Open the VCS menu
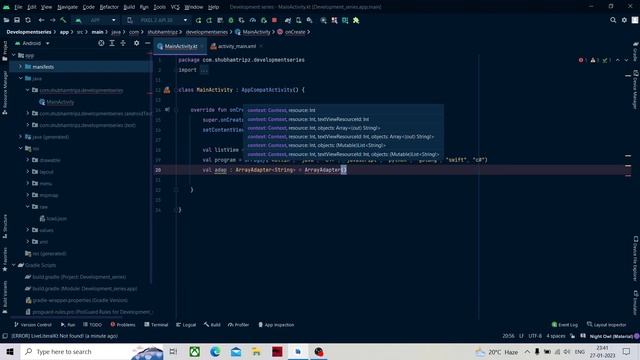This screenshot has height=360, width=640. pos(175,7)
